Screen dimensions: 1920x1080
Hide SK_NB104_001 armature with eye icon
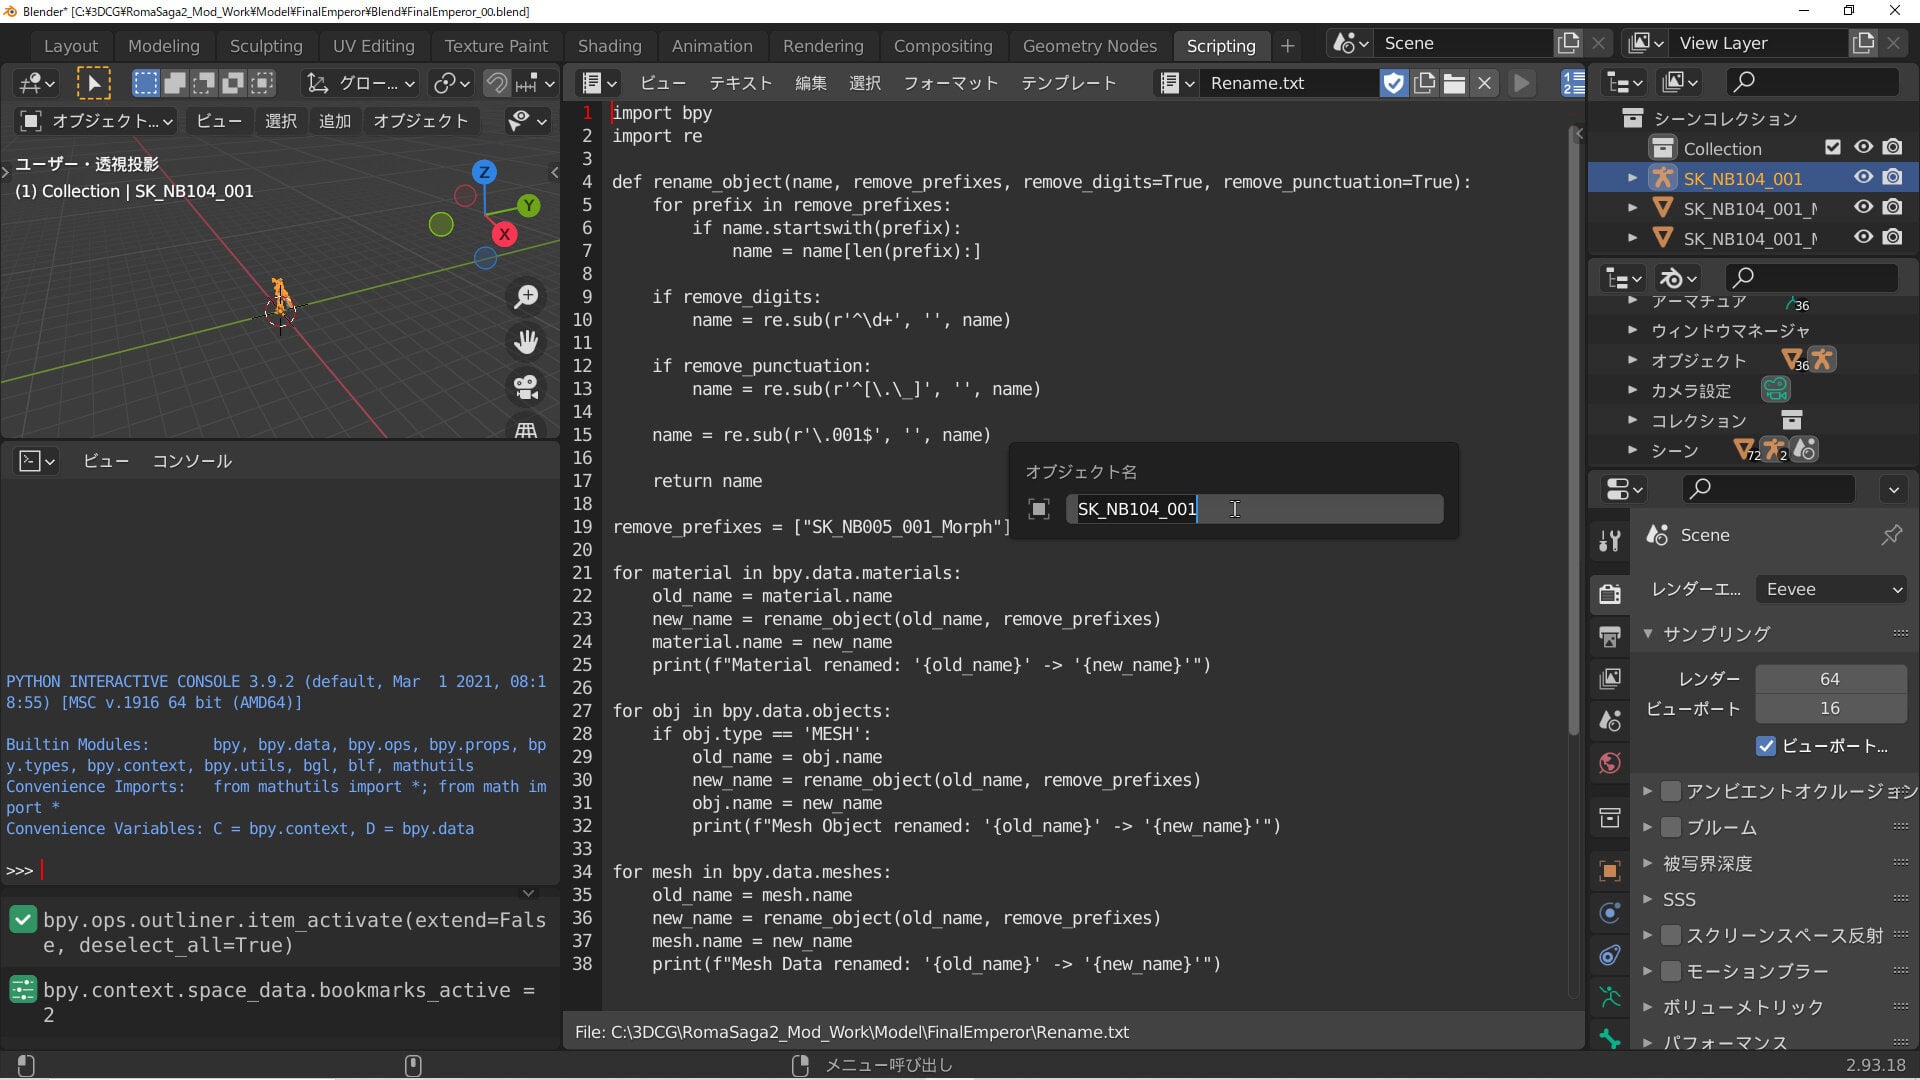coord(1863,177)
